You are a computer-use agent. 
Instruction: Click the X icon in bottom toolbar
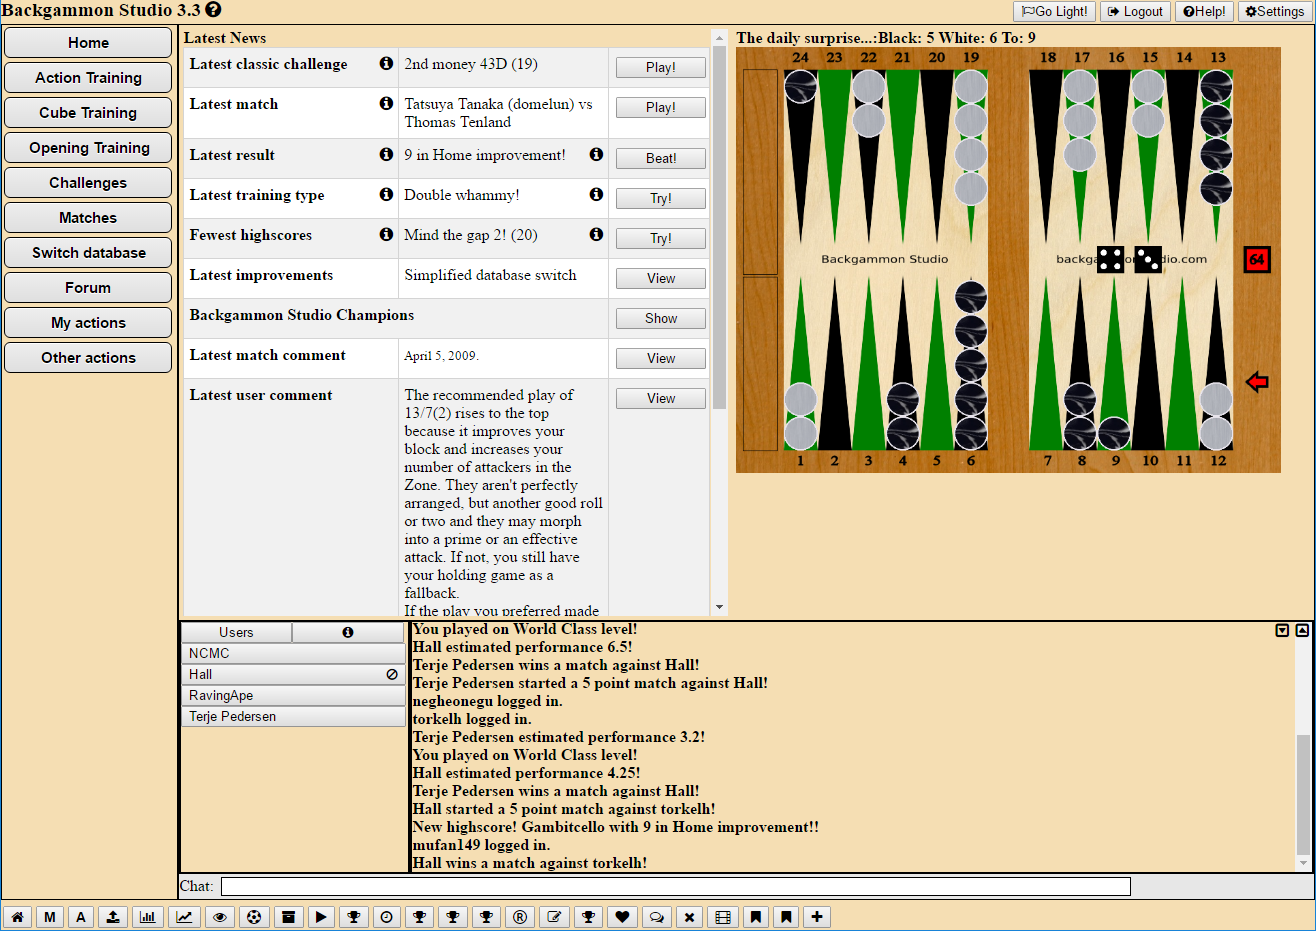[x=689, y=916]
